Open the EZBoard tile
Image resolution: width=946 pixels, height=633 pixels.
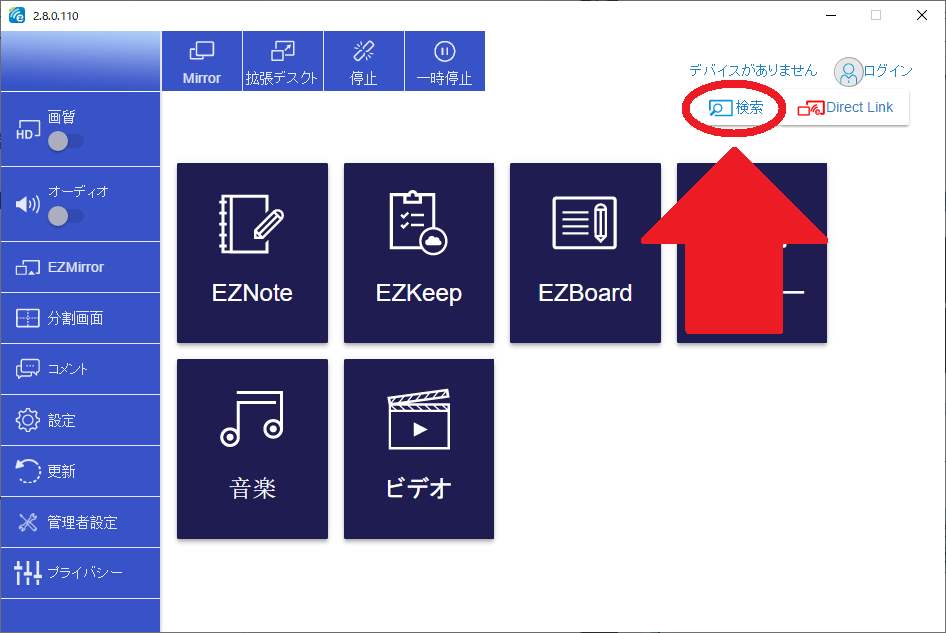coord(585,252)
